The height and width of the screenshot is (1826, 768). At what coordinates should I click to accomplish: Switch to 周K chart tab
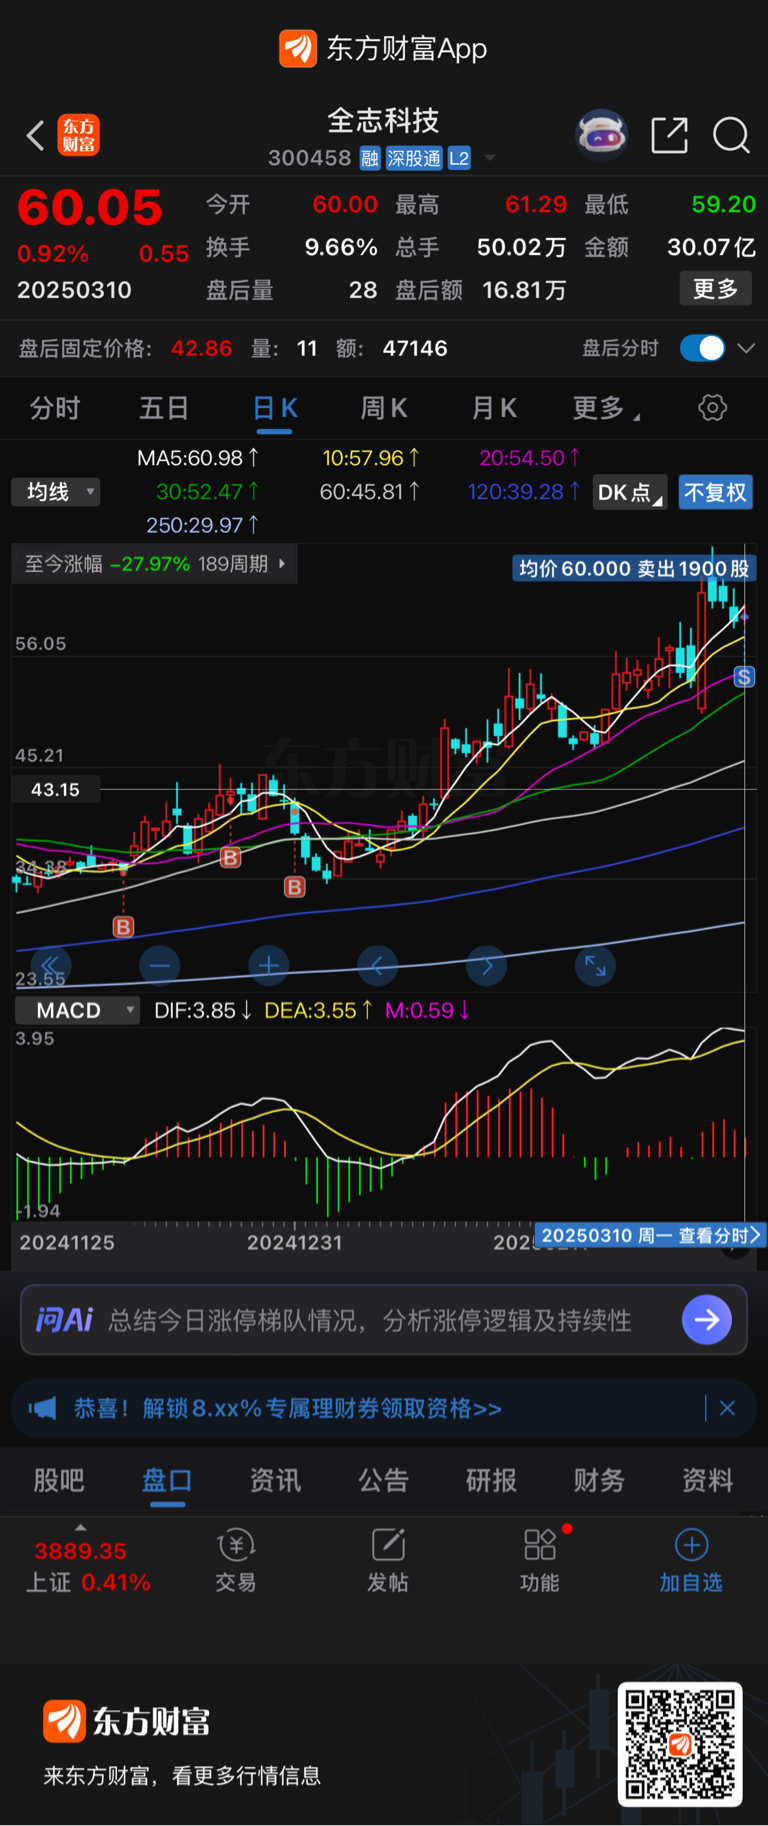[x=384, y=408]
